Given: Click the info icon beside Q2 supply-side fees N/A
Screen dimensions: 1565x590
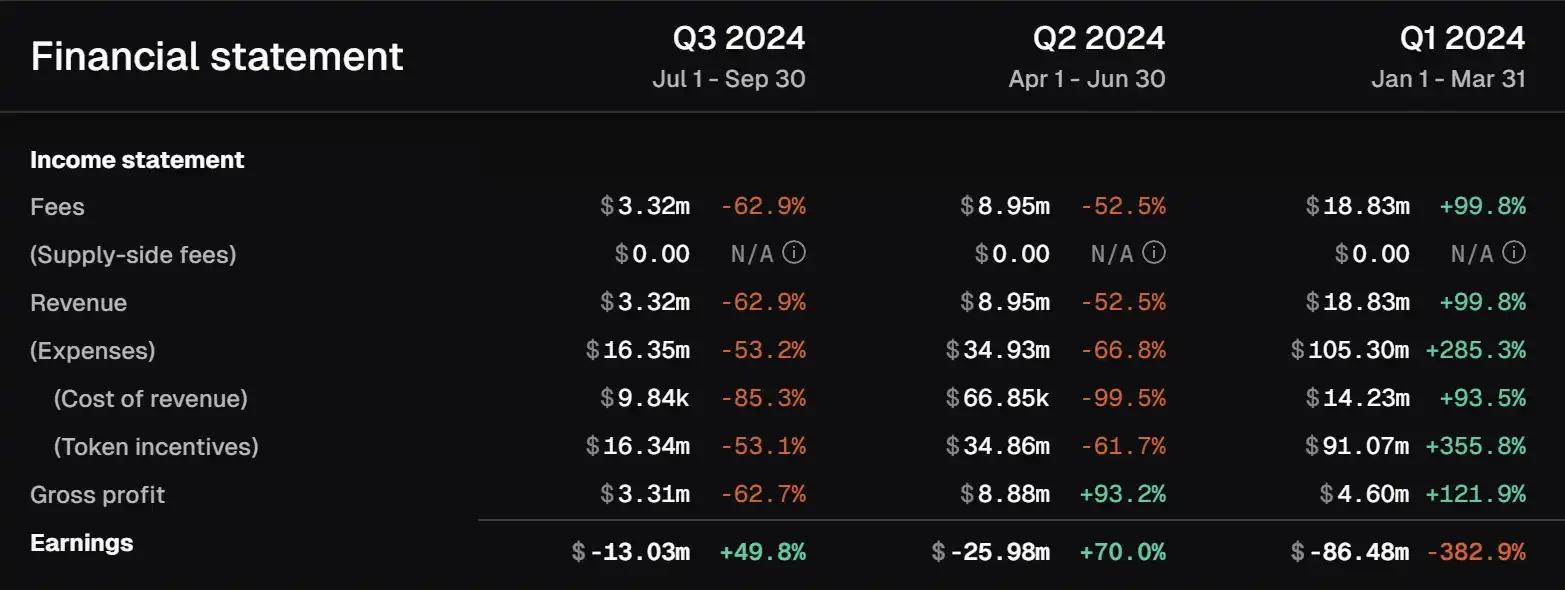Looking at the screenshot, I should tap(1154, 254).
